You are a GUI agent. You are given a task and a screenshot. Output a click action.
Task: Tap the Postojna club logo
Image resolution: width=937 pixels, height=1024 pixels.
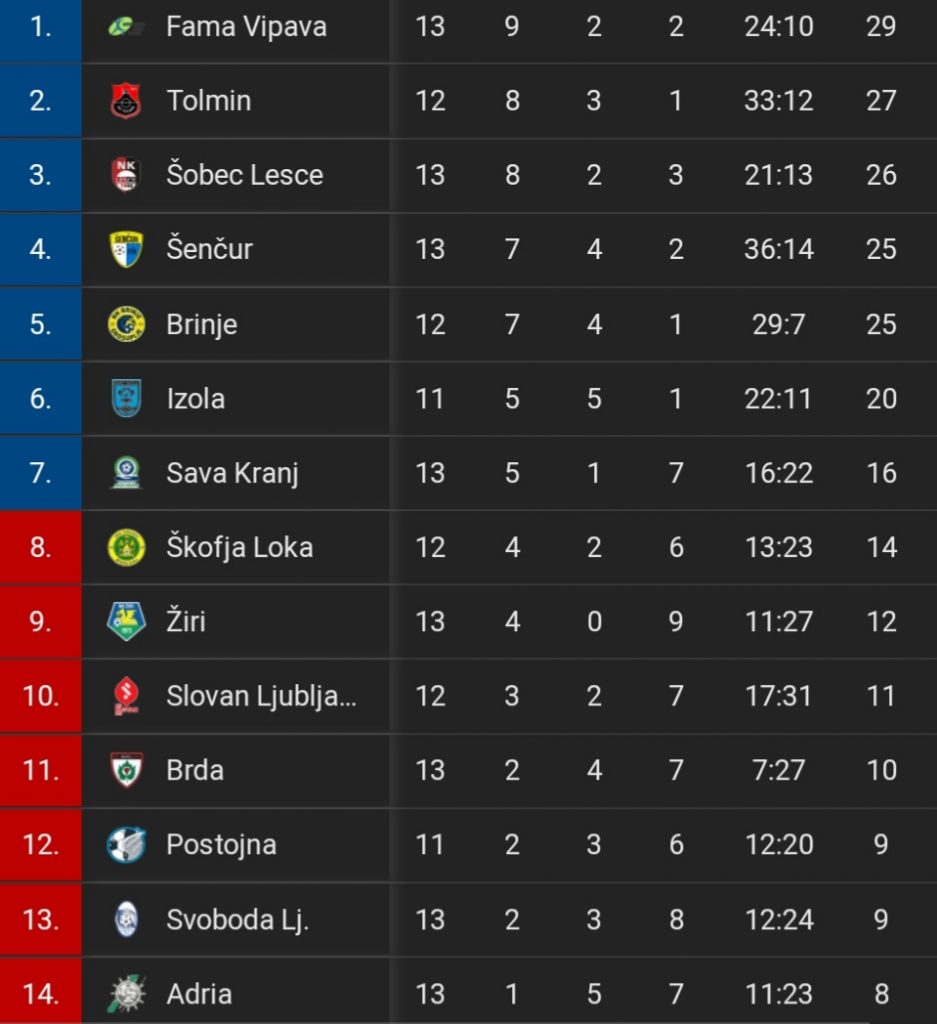126,845
